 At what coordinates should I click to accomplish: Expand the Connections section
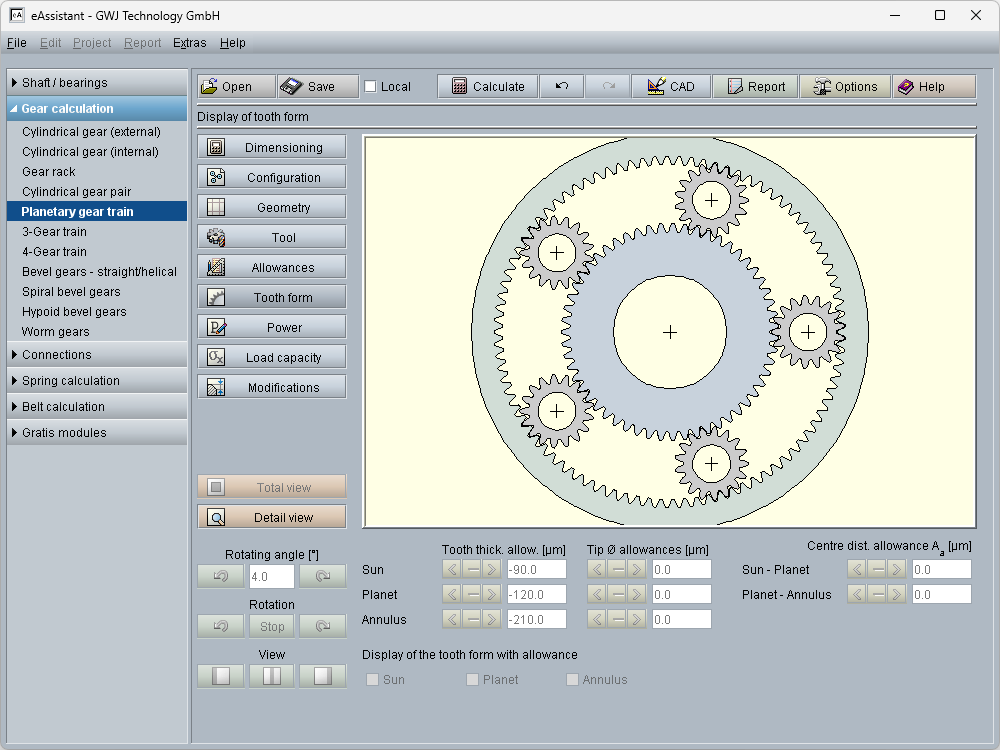coord(97,355)
